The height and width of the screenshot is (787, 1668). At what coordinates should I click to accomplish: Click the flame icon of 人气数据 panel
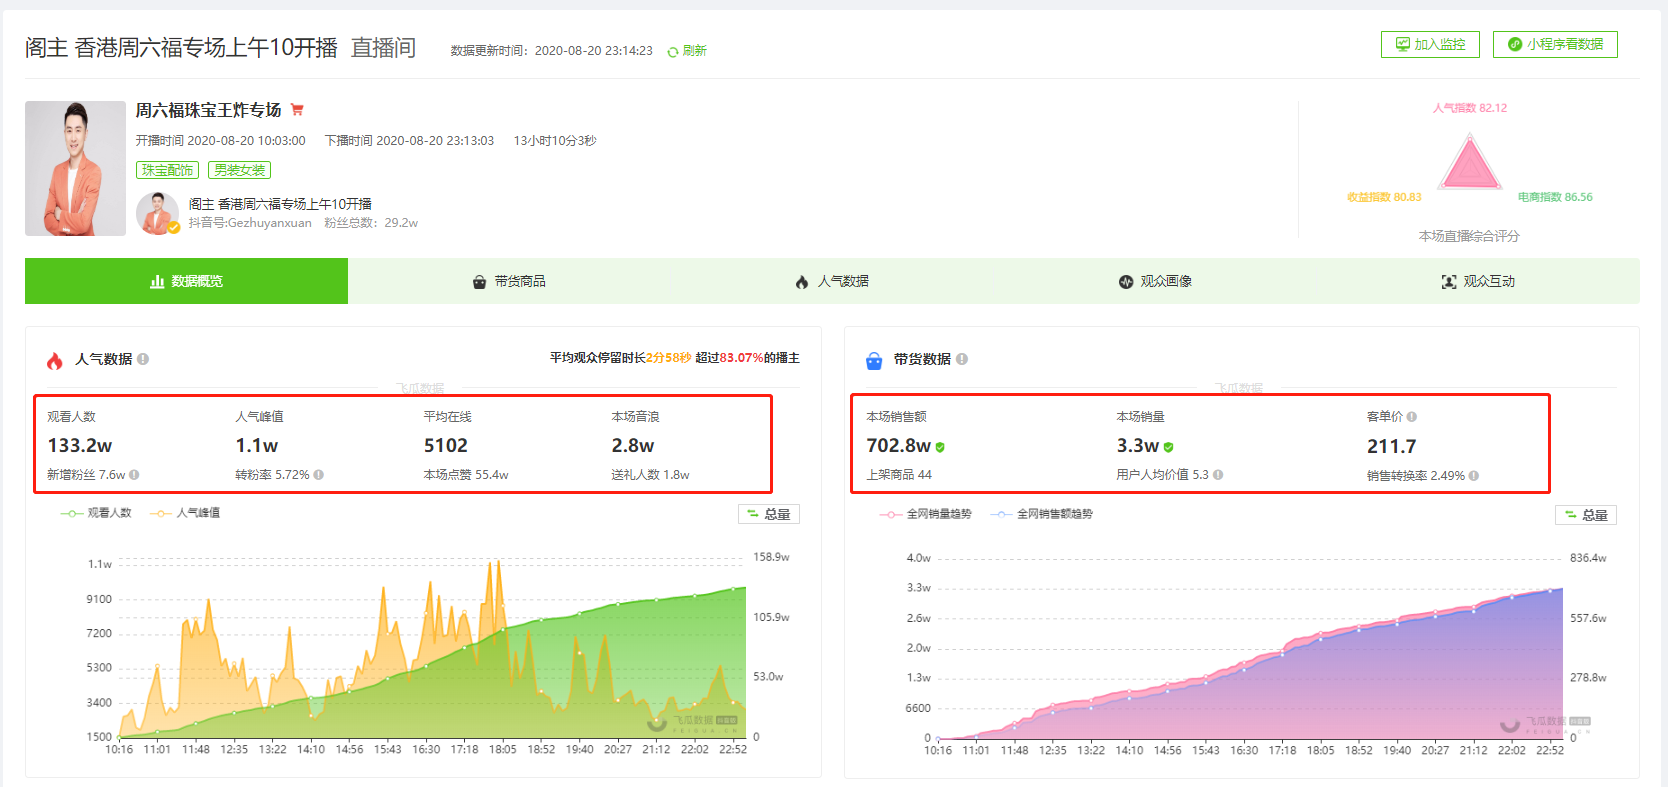point(55,360)
